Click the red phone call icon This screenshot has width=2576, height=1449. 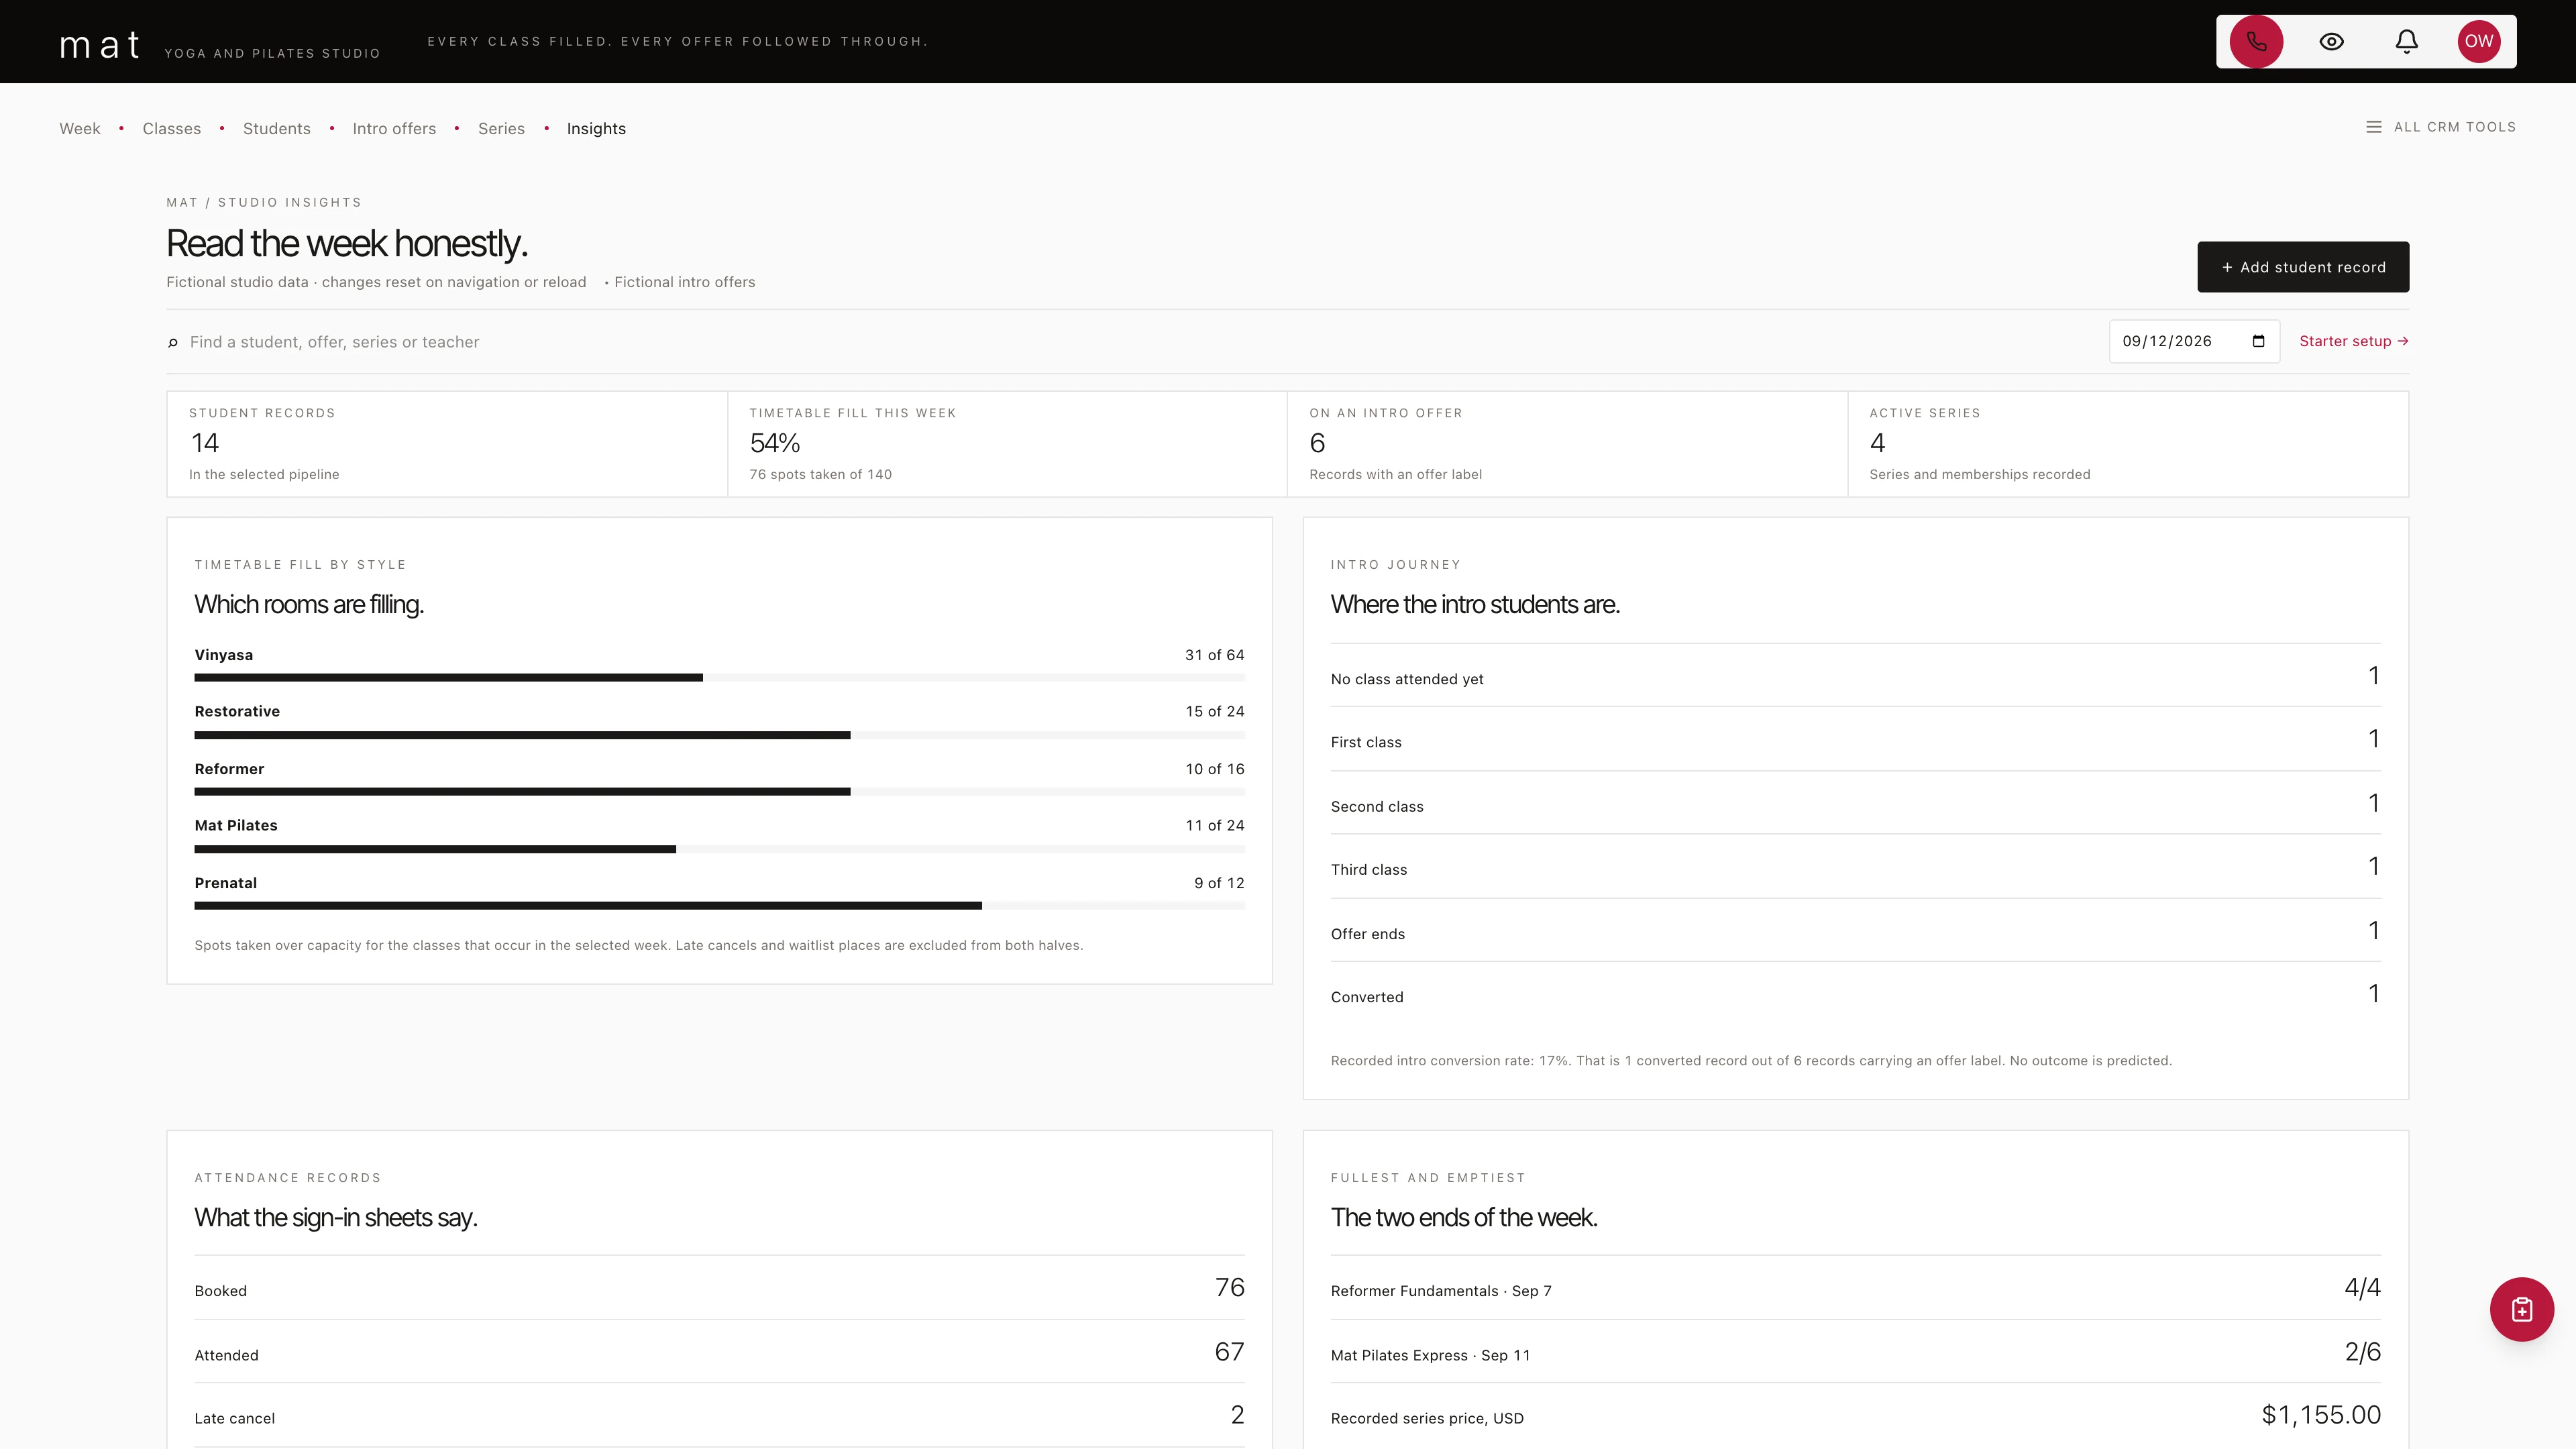click(2256, 41)
